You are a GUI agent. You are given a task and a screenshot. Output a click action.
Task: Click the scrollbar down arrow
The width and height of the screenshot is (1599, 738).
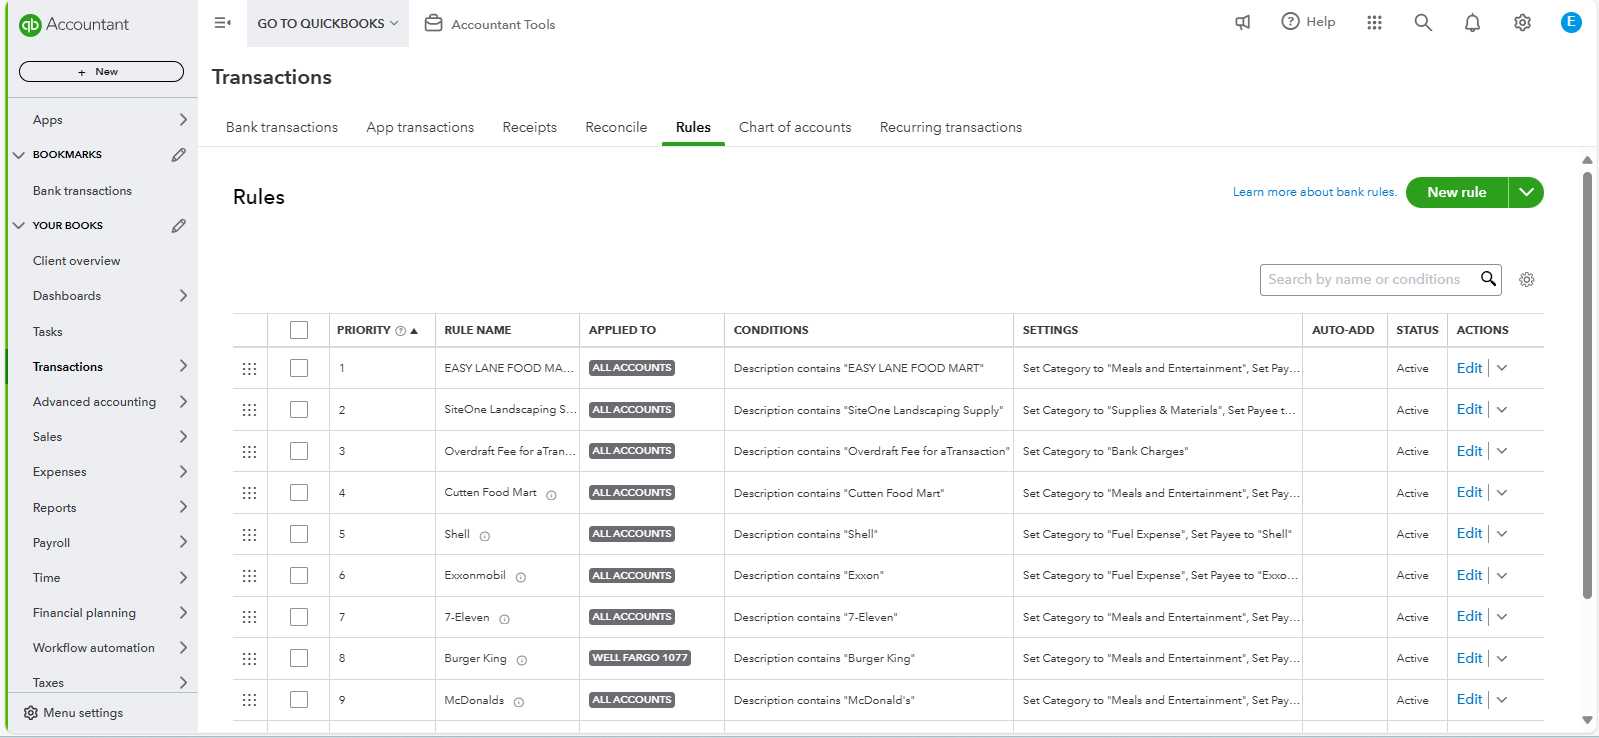[x=1587, y=720]
